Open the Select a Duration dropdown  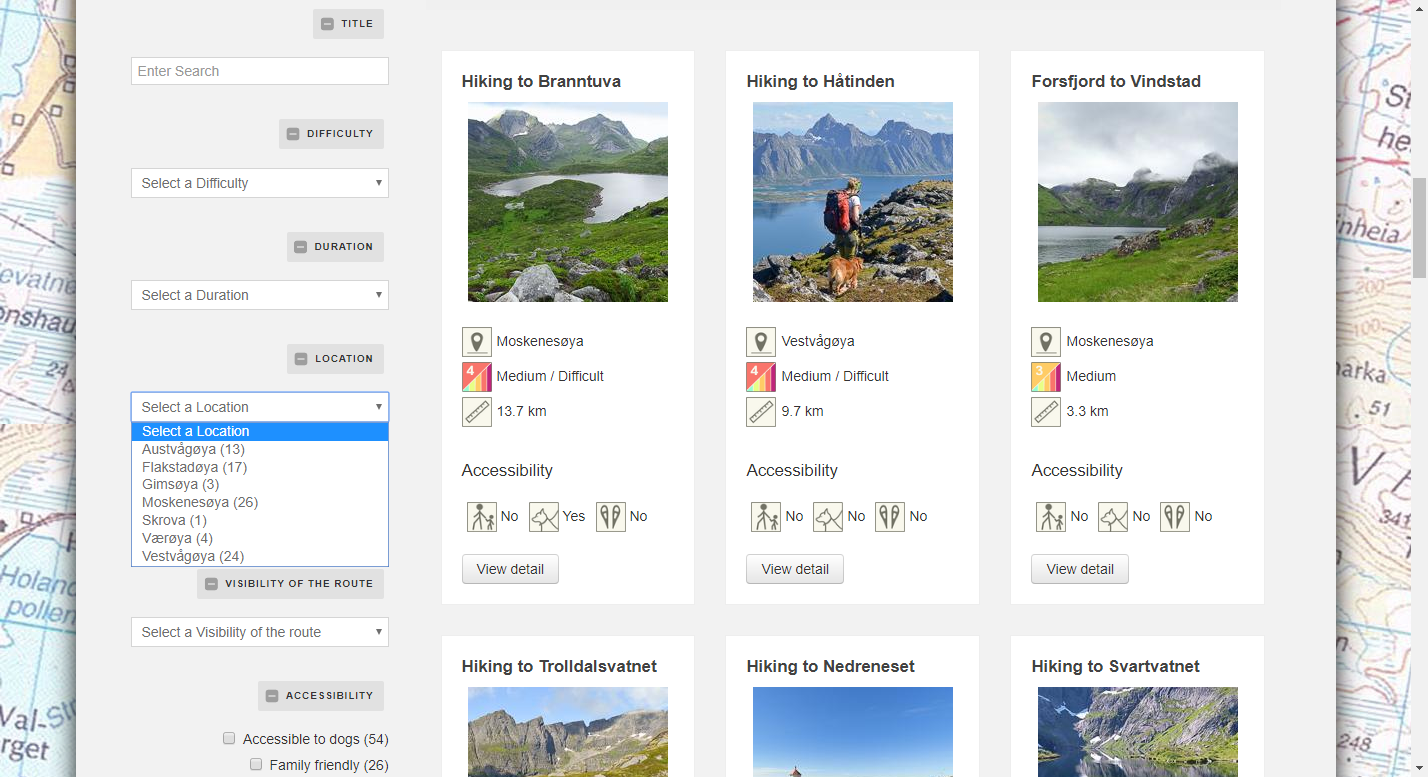point(260,295)
